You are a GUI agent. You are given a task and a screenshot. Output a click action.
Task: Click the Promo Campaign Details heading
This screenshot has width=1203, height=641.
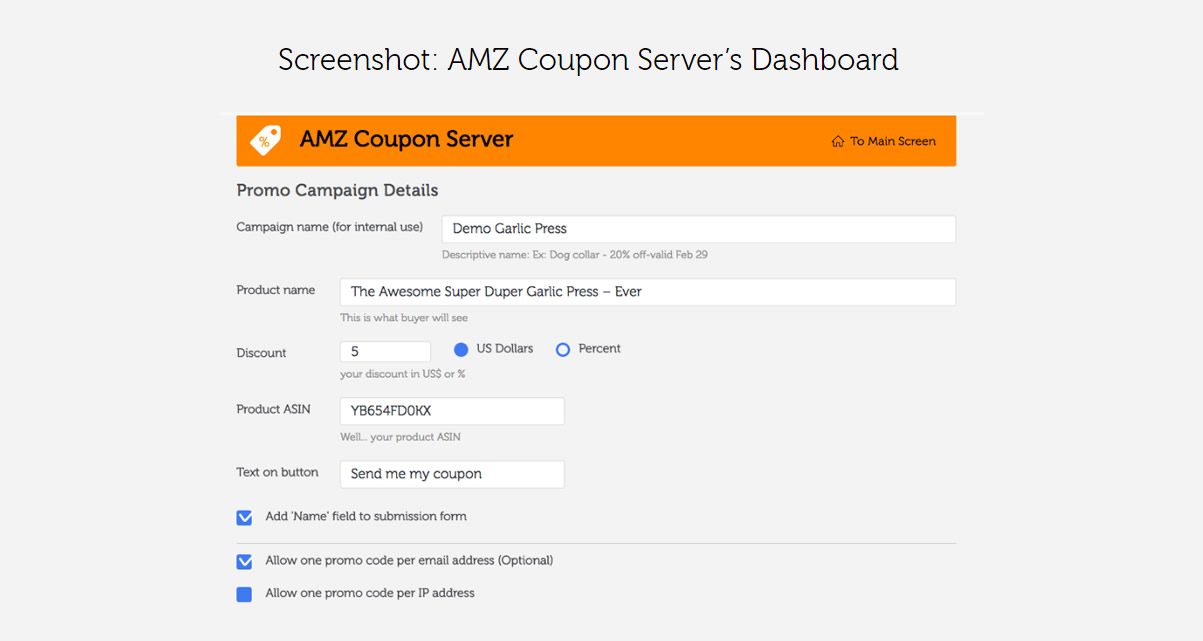(x=337, y=190)
